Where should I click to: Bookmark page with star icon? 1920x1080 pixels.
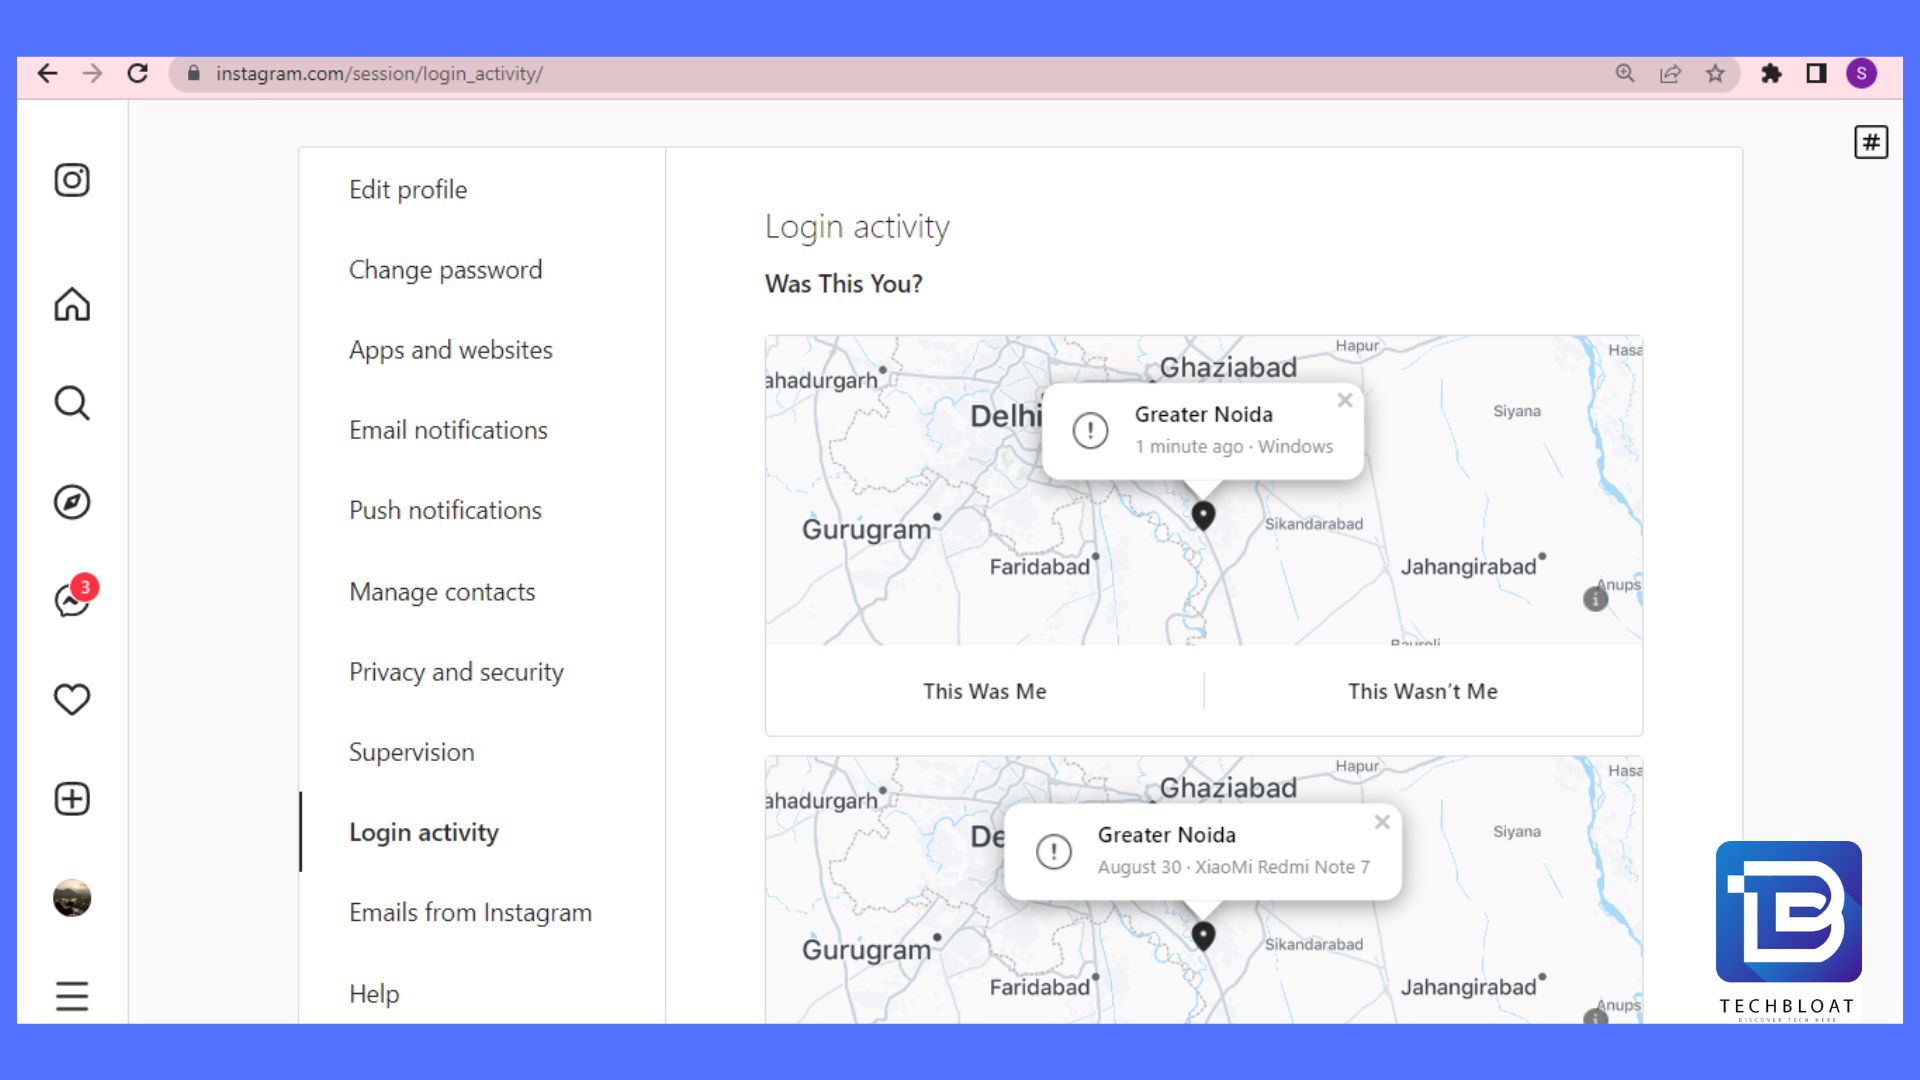pos(1715,74)
